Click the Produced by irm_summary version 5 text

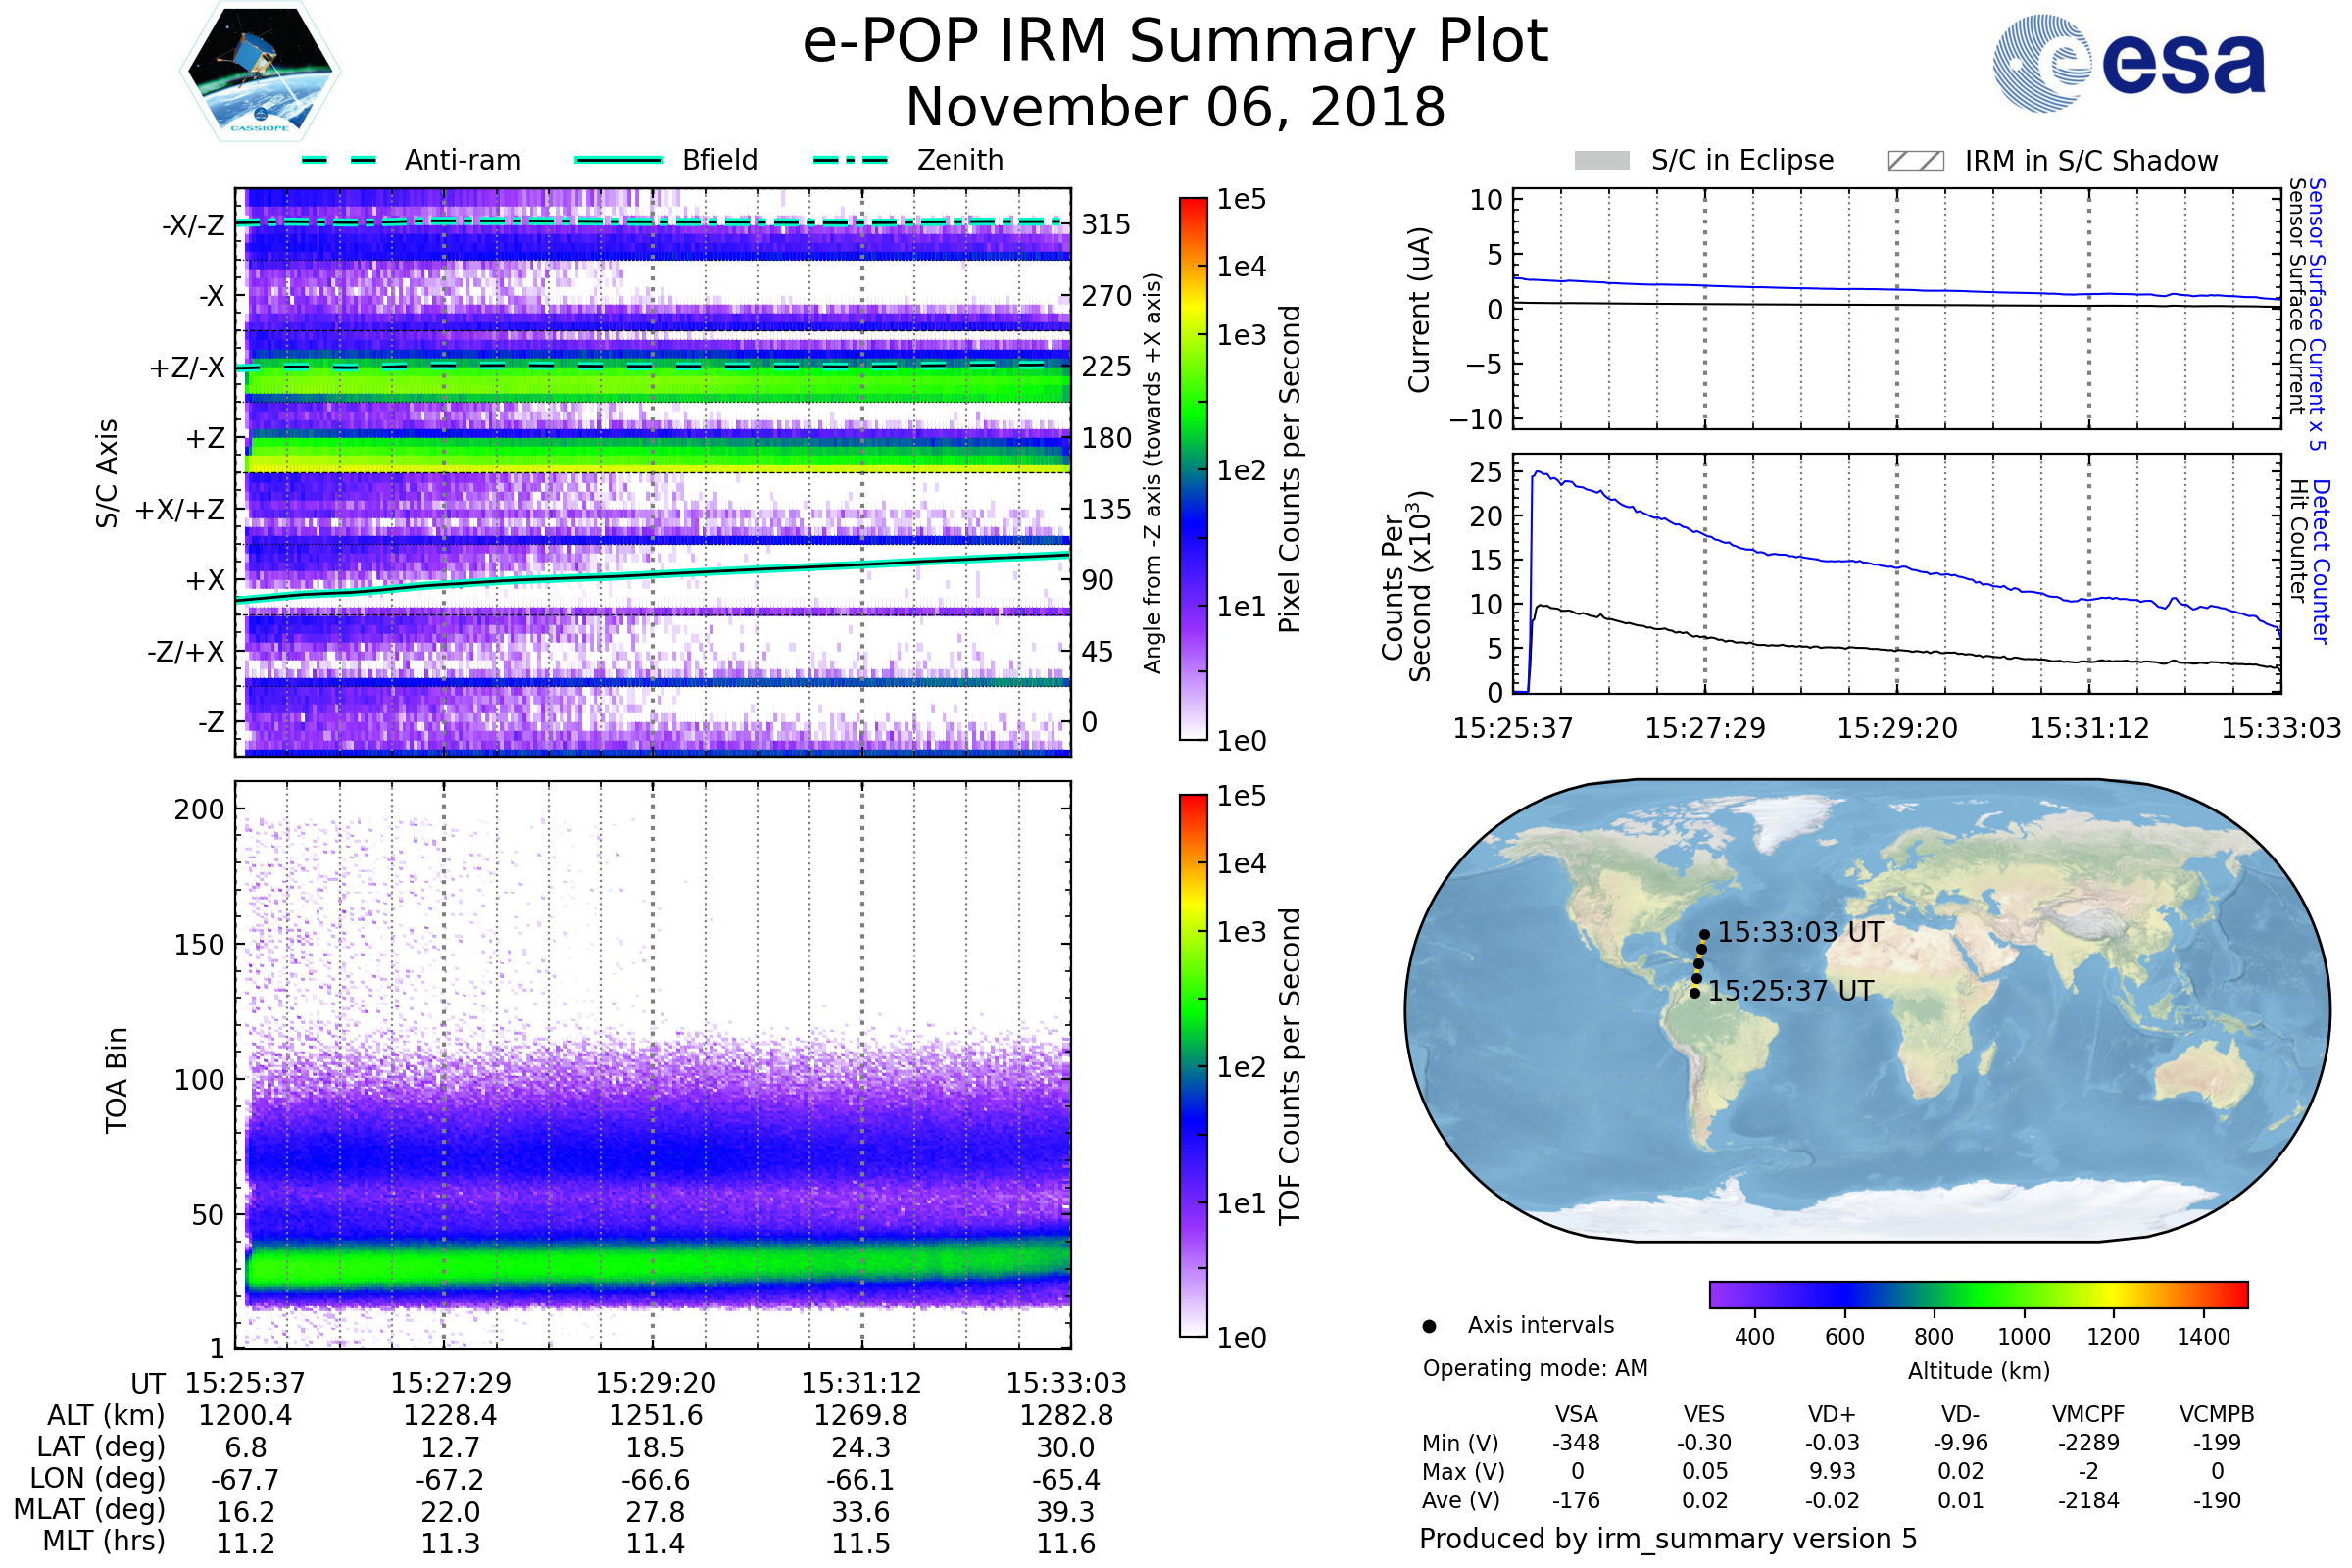[1668, 1539]
